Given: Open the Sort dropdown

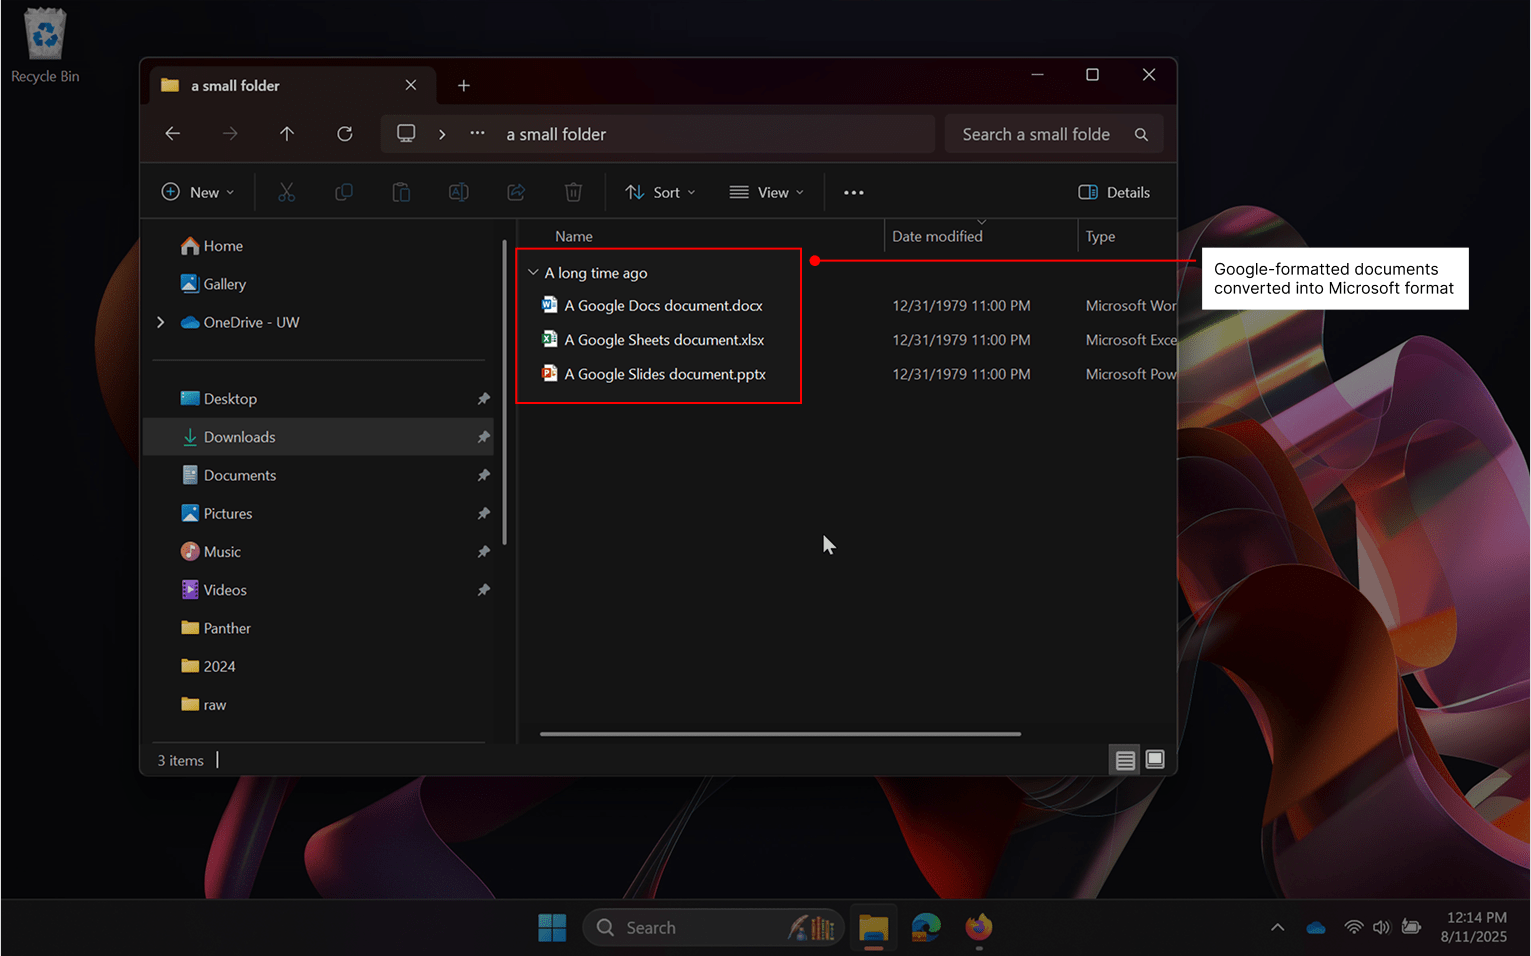Looking at the screenshot, I should [660, 191].
